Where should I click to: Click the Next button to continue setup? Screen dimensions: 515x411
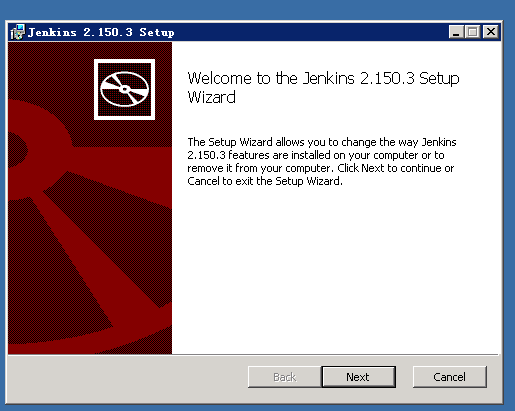(x=359, y=377)
